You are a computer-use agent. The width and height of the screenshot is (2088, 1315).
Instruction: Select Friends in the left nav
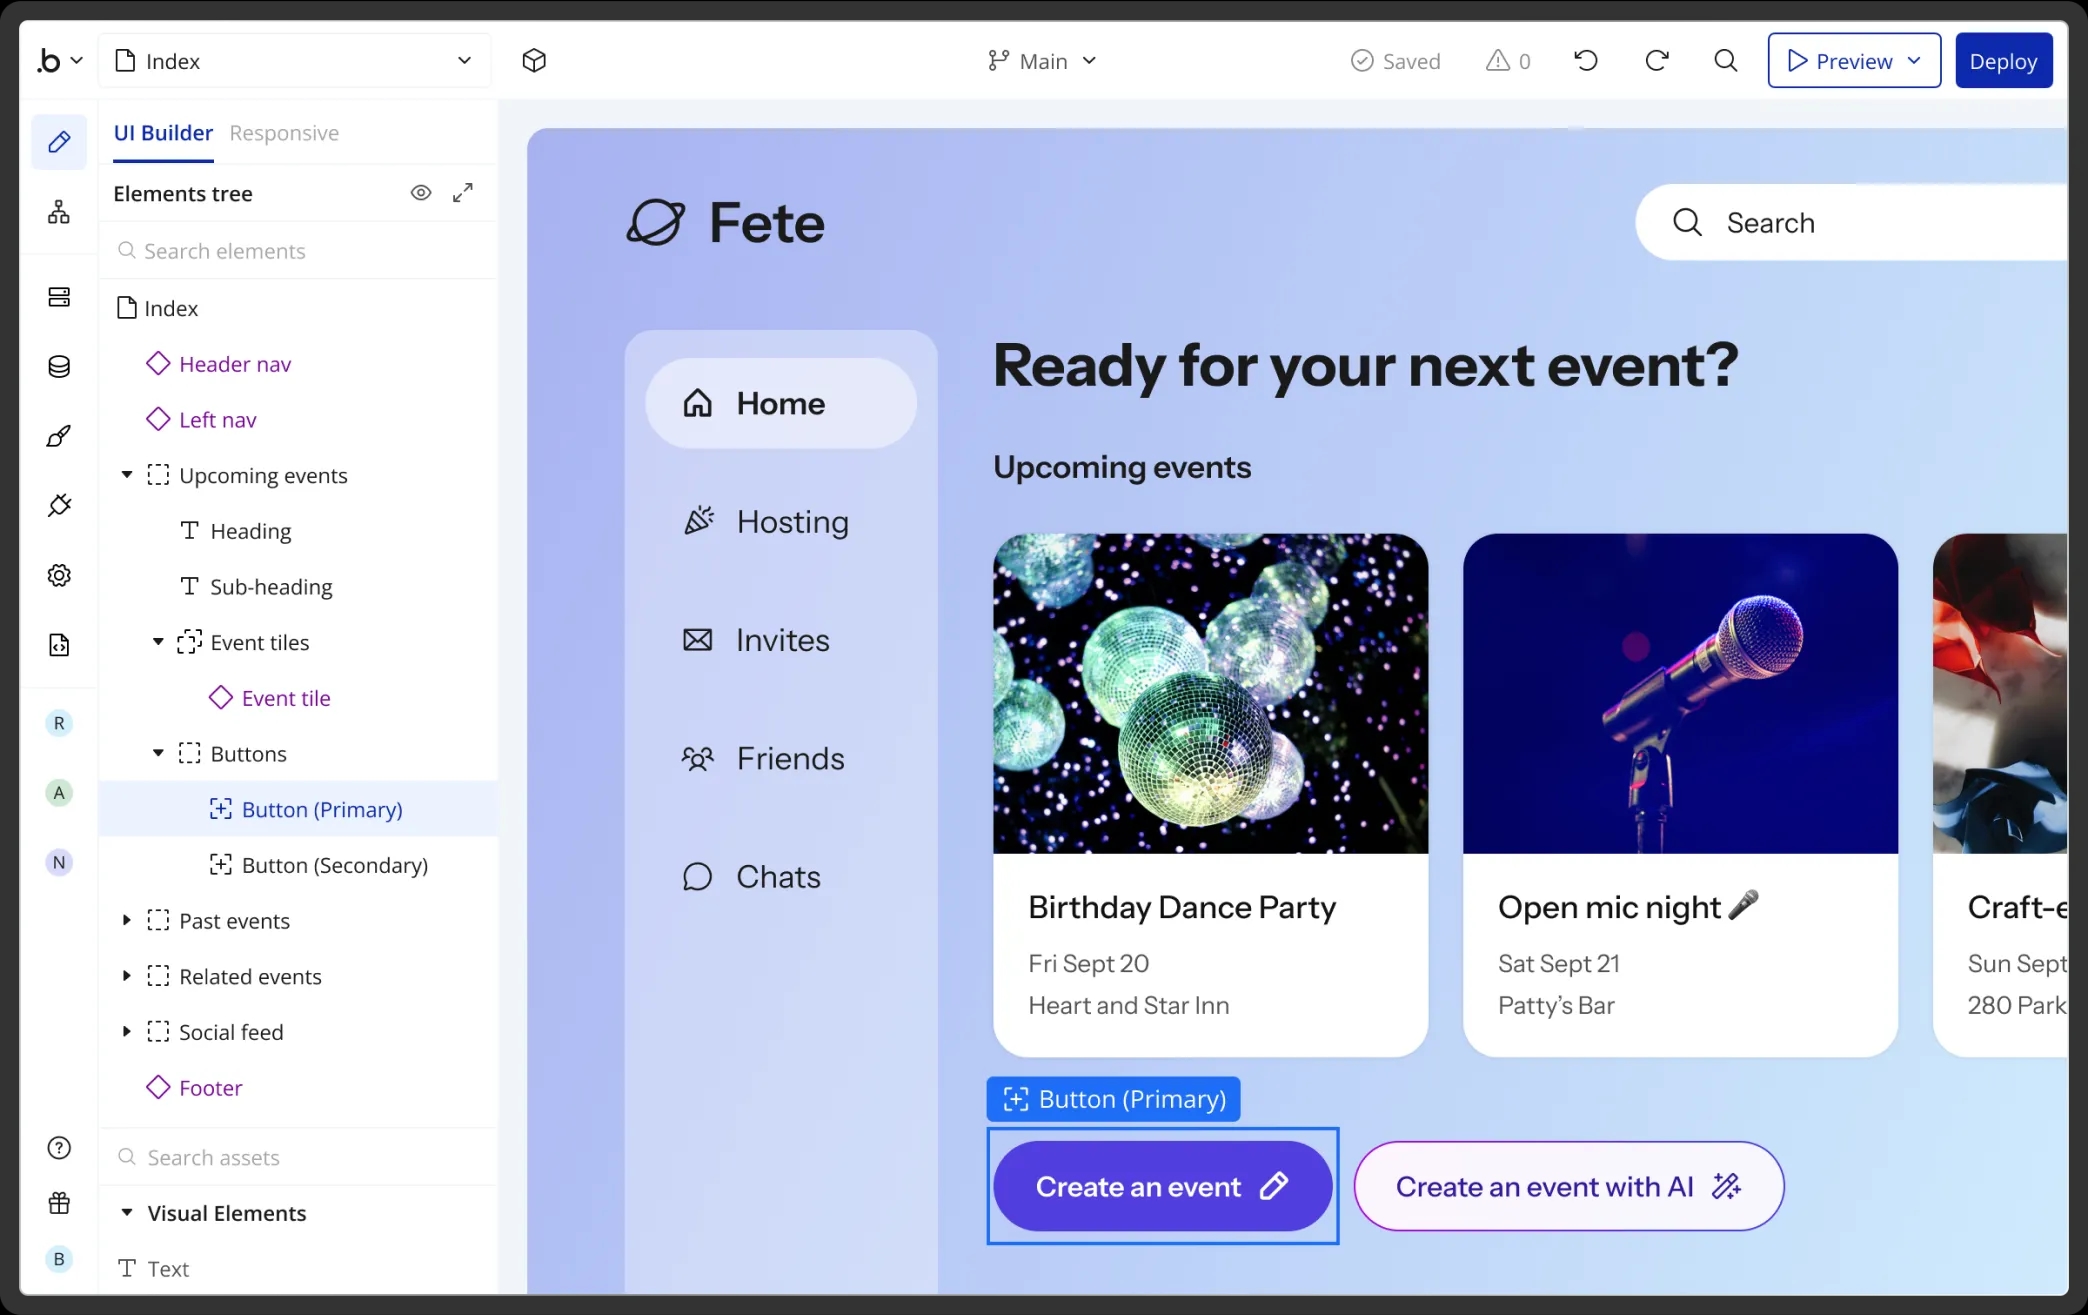pos(764,759)
